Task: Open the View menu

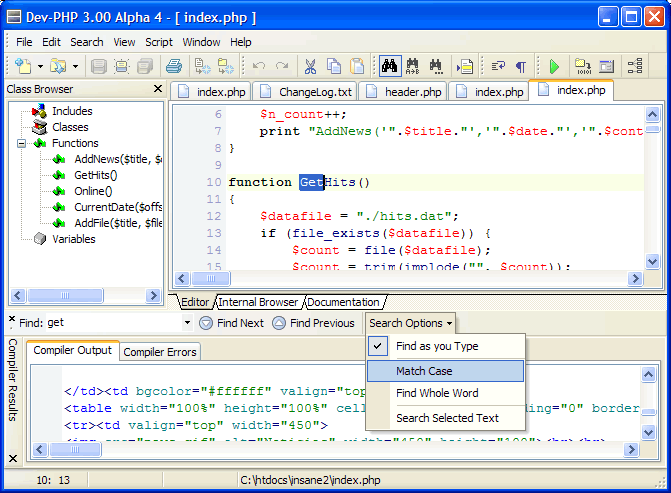Action: 124,42
